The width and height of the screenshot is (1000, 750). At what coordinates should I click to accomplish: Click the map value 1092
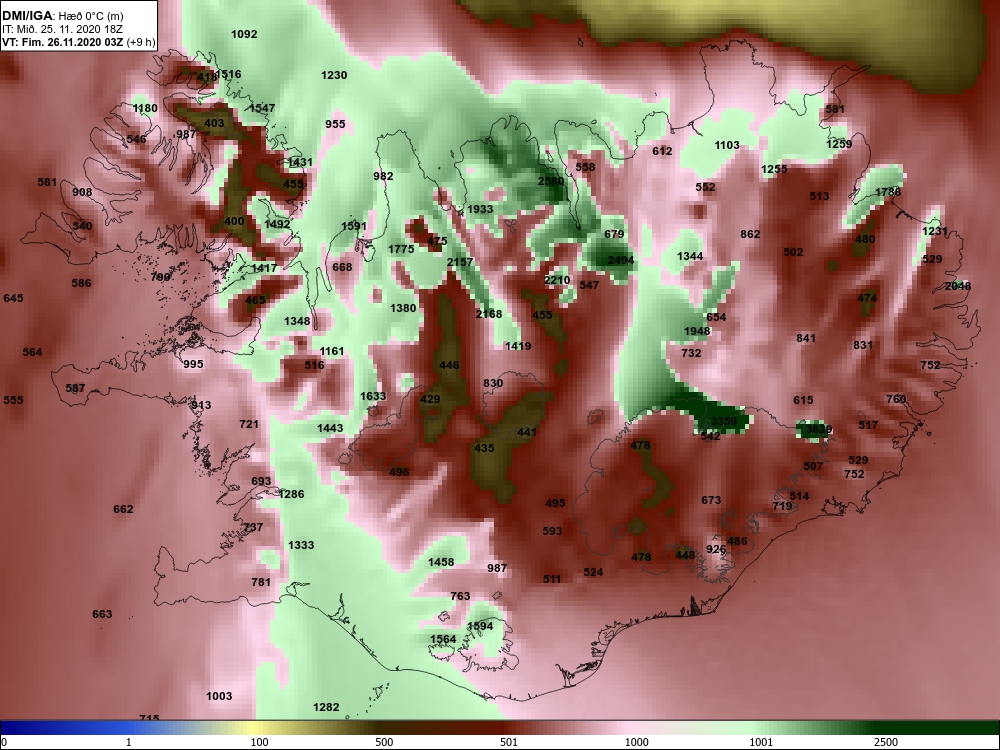click(x=244, y=34)
